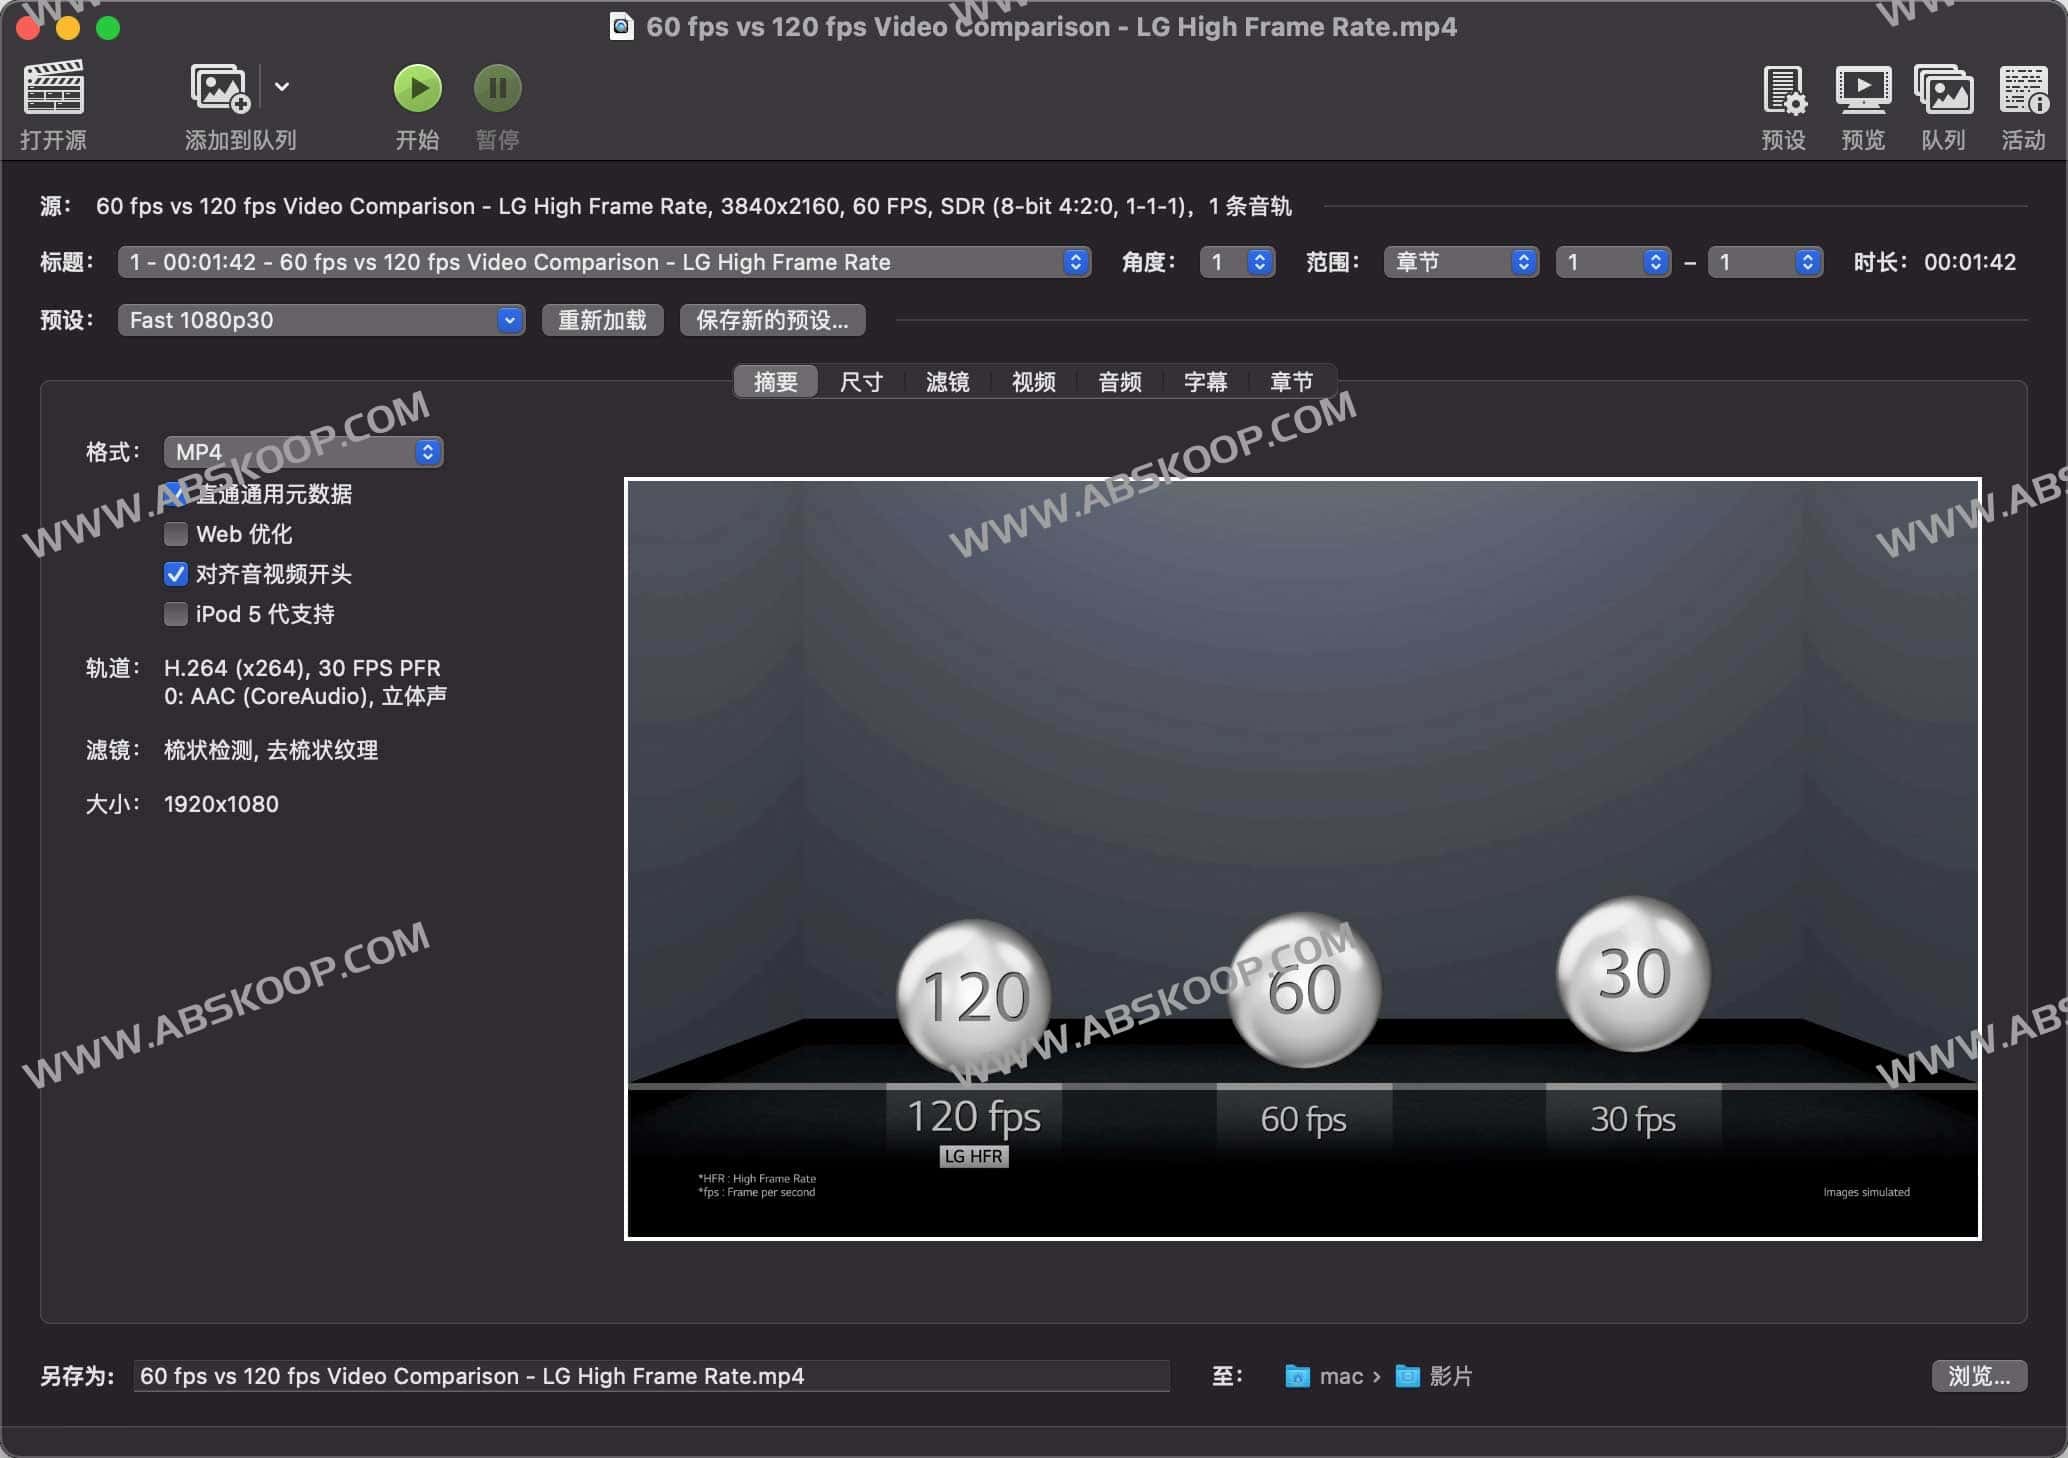Click the 角度 value stepper
This screenshot has height=1458, width=2068.
[1260, 262]
